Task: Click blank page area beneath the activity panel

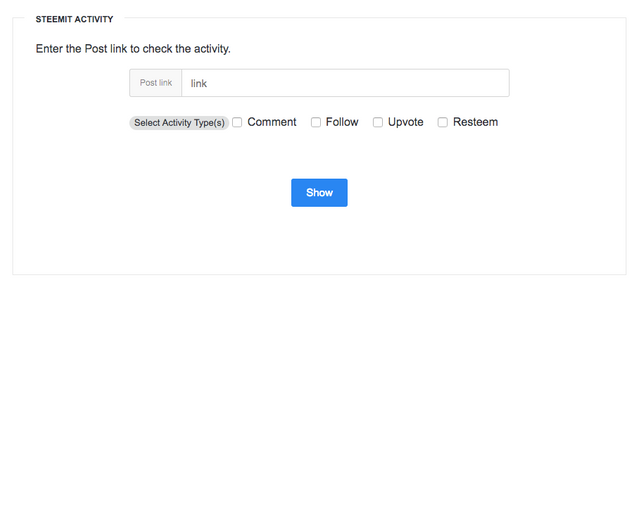Action: (x=319, y=400)
